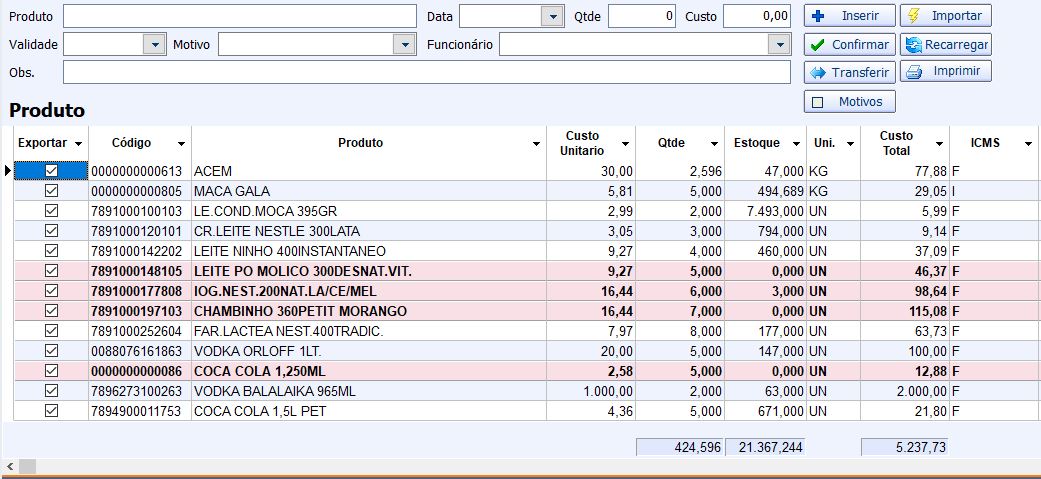Untick export checkbox for COCA COLA 1,250ML
This screenshot has height=479, width=1041.
(51, 371)
